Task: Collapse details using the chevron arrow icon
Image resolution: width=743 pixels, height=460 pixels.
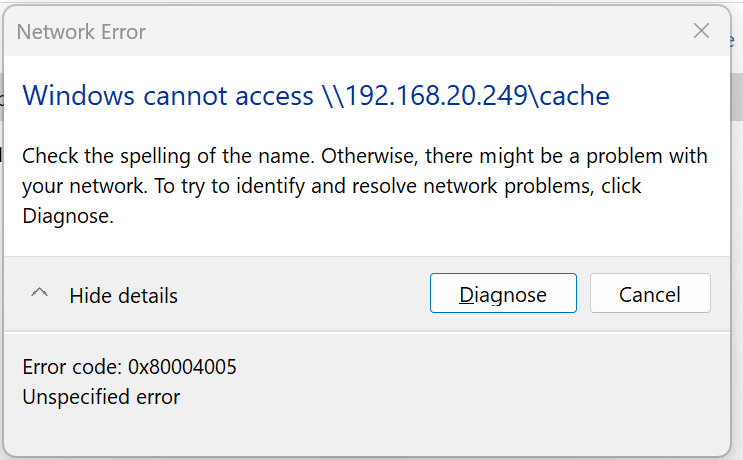Action: click(39, 293)
